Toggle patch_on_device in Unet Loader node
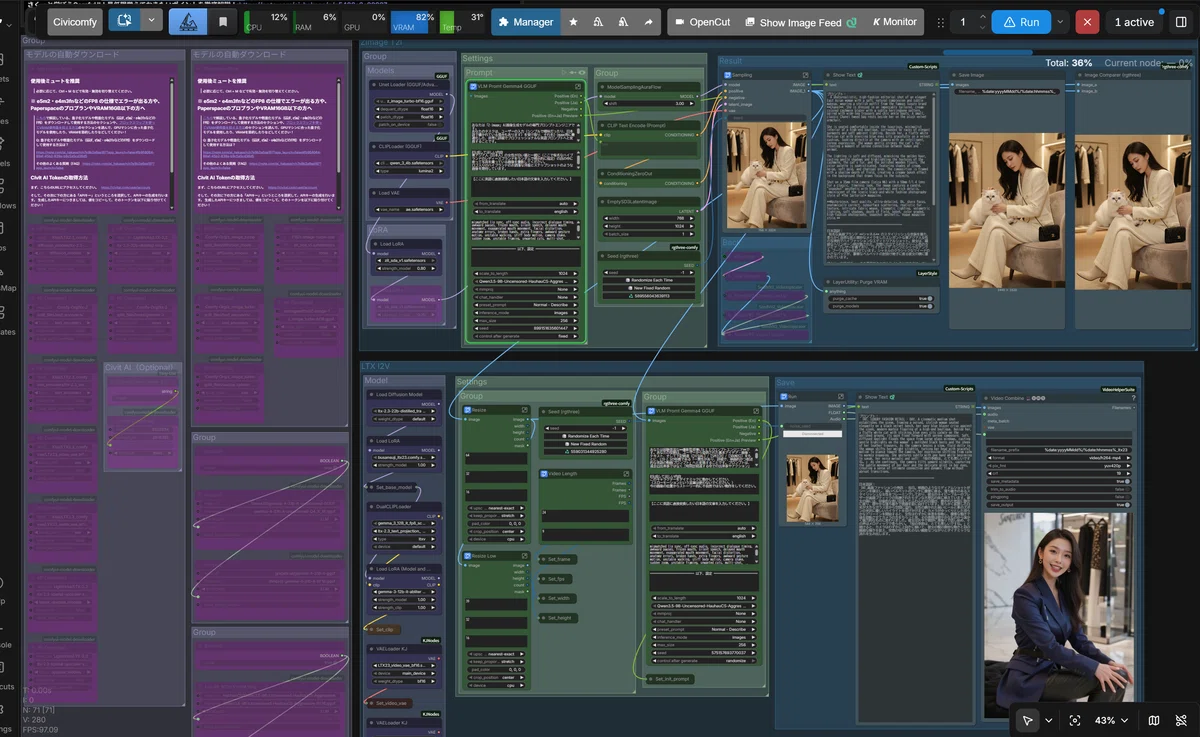Image resolution: width=1200 pixels, height=737 pixels. pos(407,123)
